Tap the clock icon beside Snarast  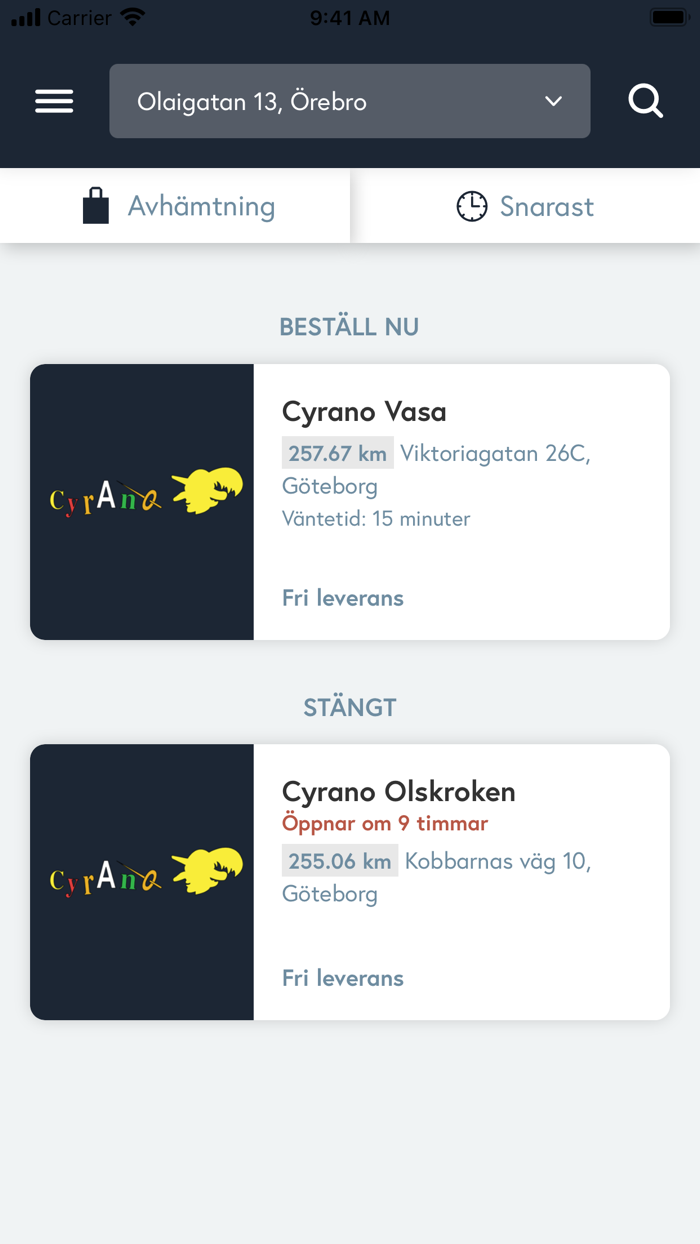[470, 206]
